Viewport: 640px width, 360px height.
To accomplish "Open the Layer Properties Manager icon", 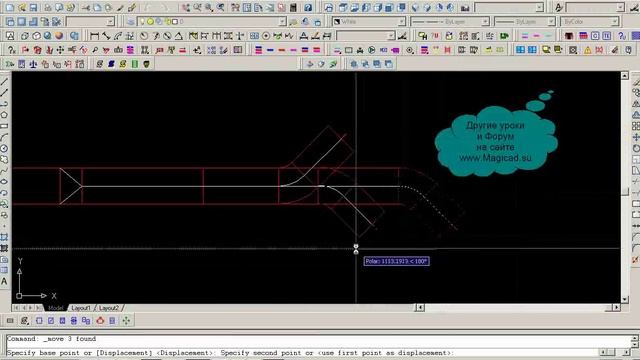I will click(131, 21).
